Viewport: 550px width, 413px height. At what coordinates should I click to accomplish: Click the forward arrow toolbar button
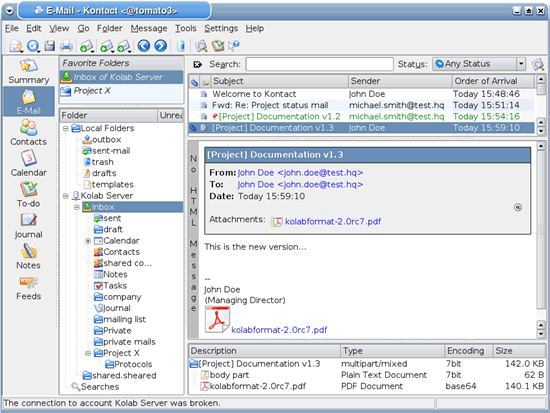tap(161, 46)
